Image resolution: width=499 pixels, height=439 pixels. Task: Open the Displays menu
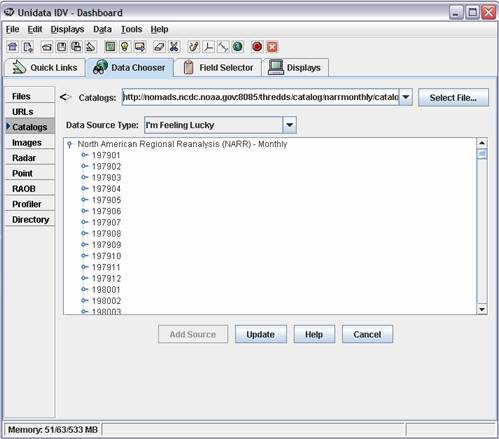[67, 29]
